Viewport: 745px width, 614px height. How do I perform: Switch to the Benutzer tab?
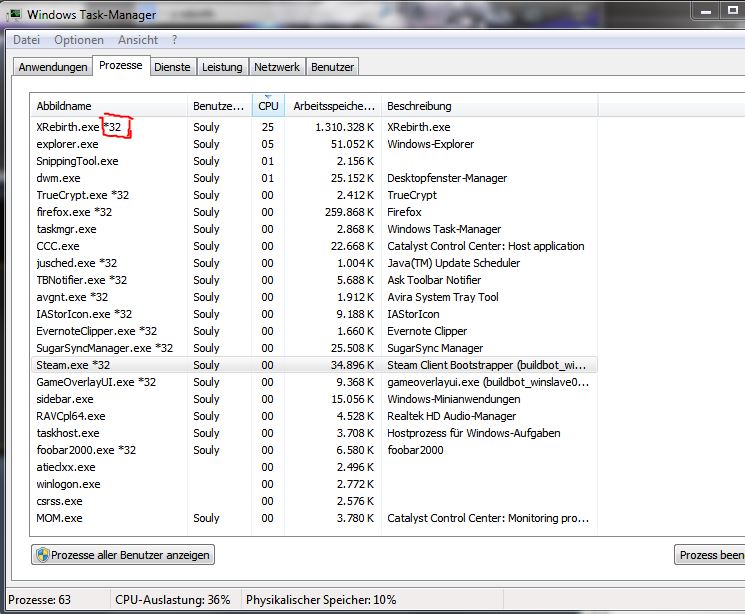coord(332,67)
